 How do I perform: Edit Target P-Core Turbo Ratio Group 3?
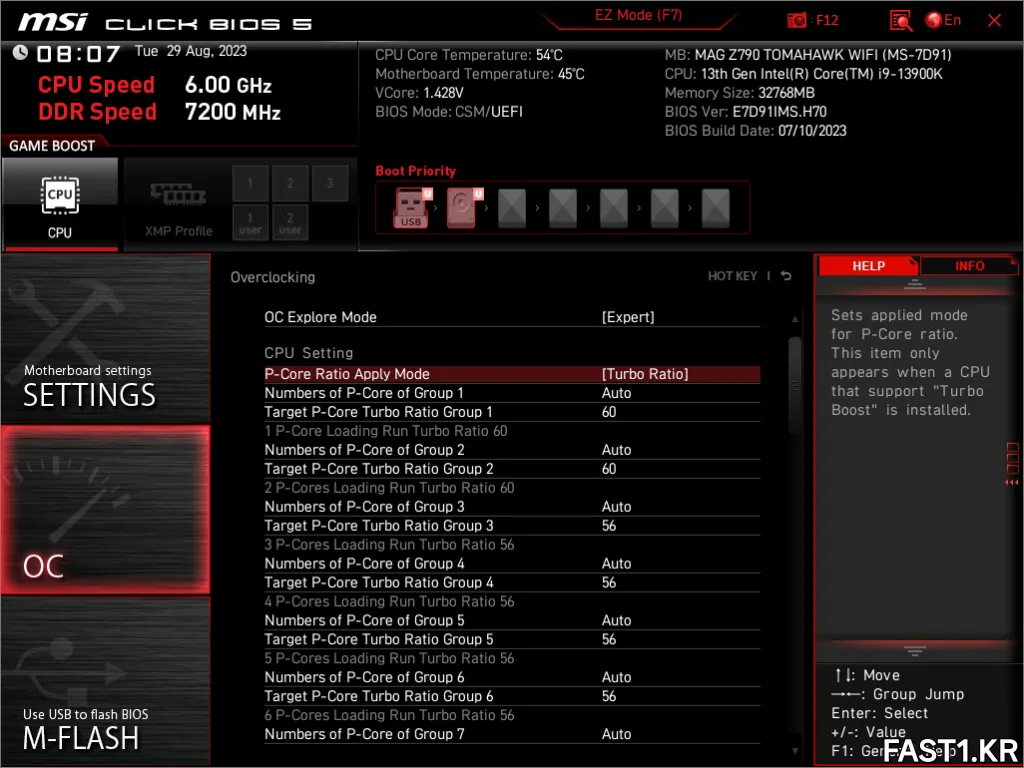(x=512, y=526)
